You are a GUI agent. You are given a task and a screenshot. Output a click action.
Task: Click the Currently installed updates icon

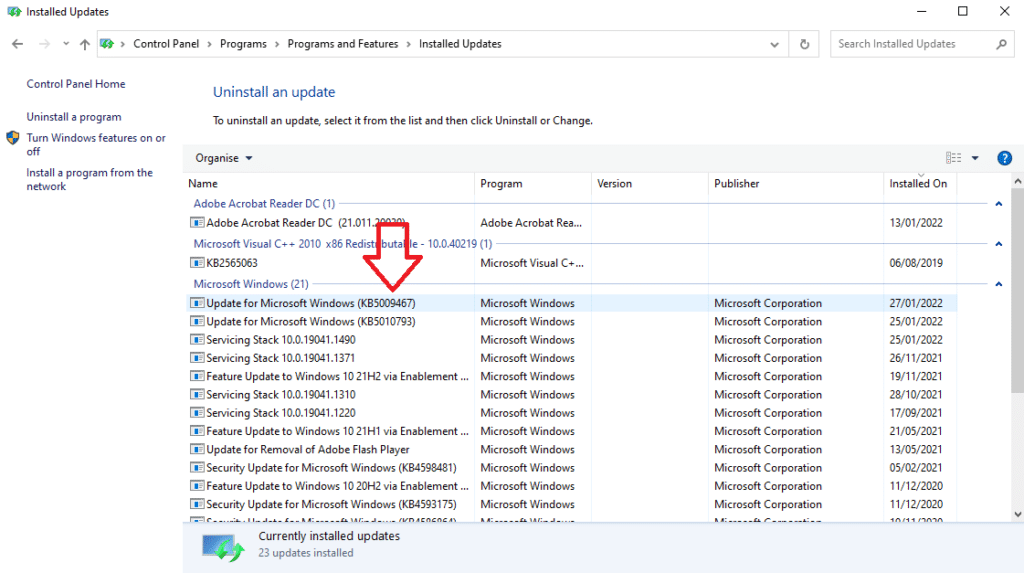click(222, 547)
